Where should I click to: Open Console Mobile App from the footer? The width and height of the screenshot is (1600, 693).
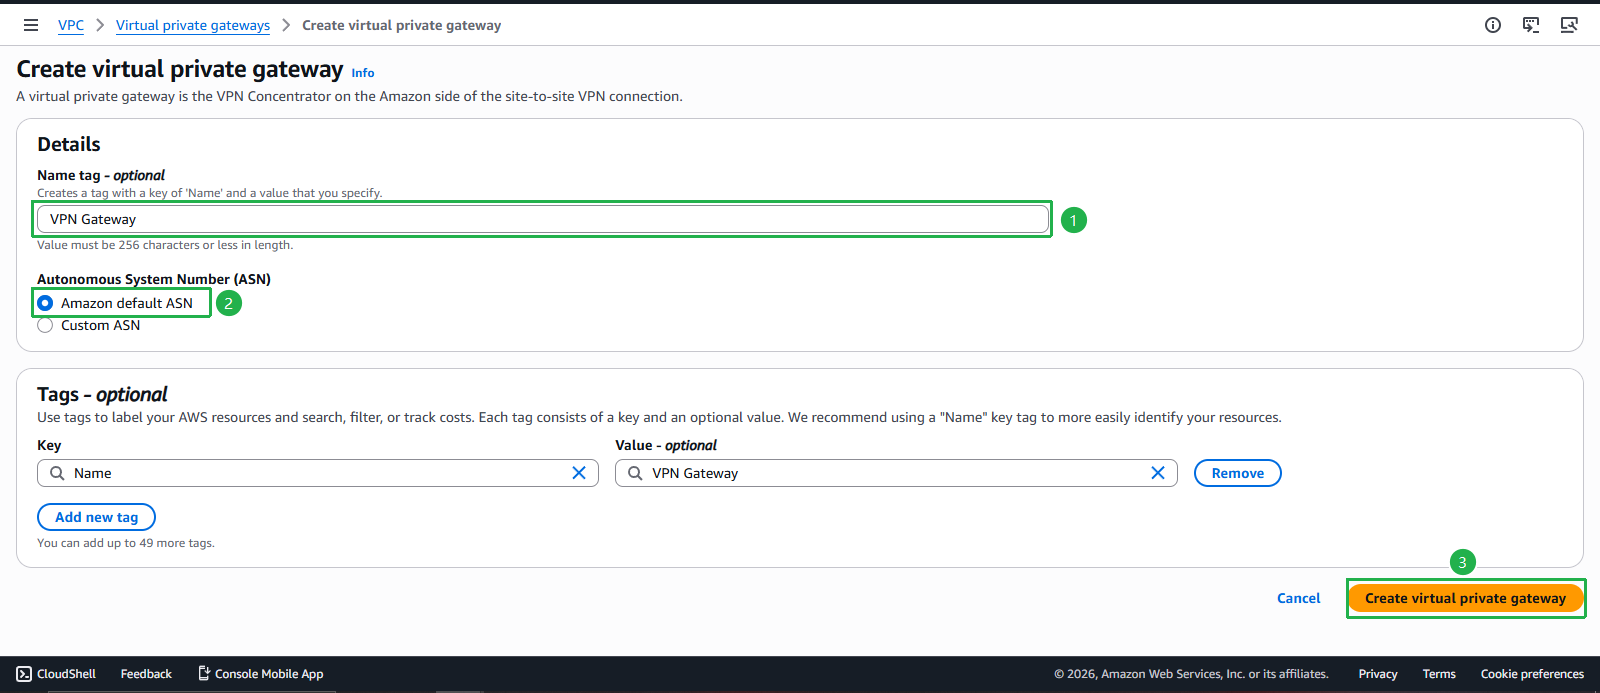[260, 674]
